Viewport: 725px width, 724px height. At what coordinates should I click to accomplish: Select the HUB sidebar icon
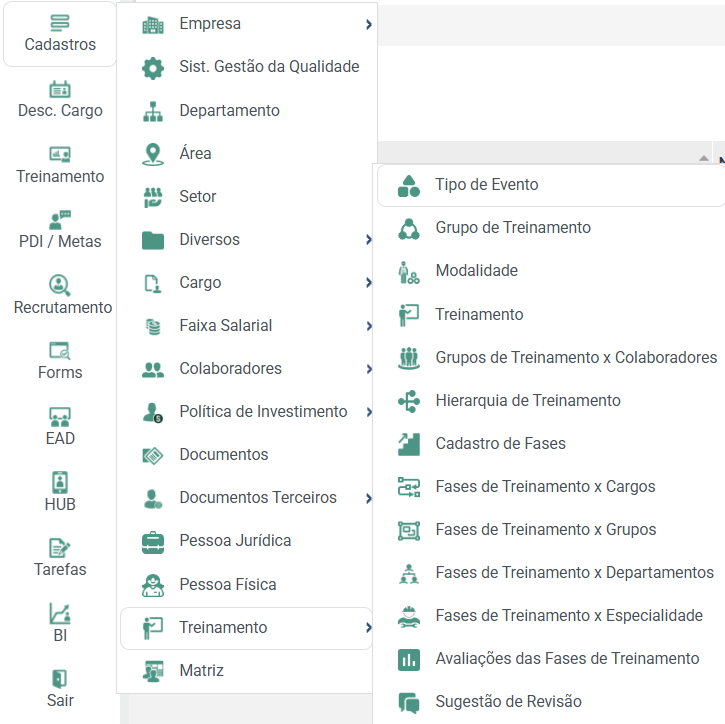60,483
